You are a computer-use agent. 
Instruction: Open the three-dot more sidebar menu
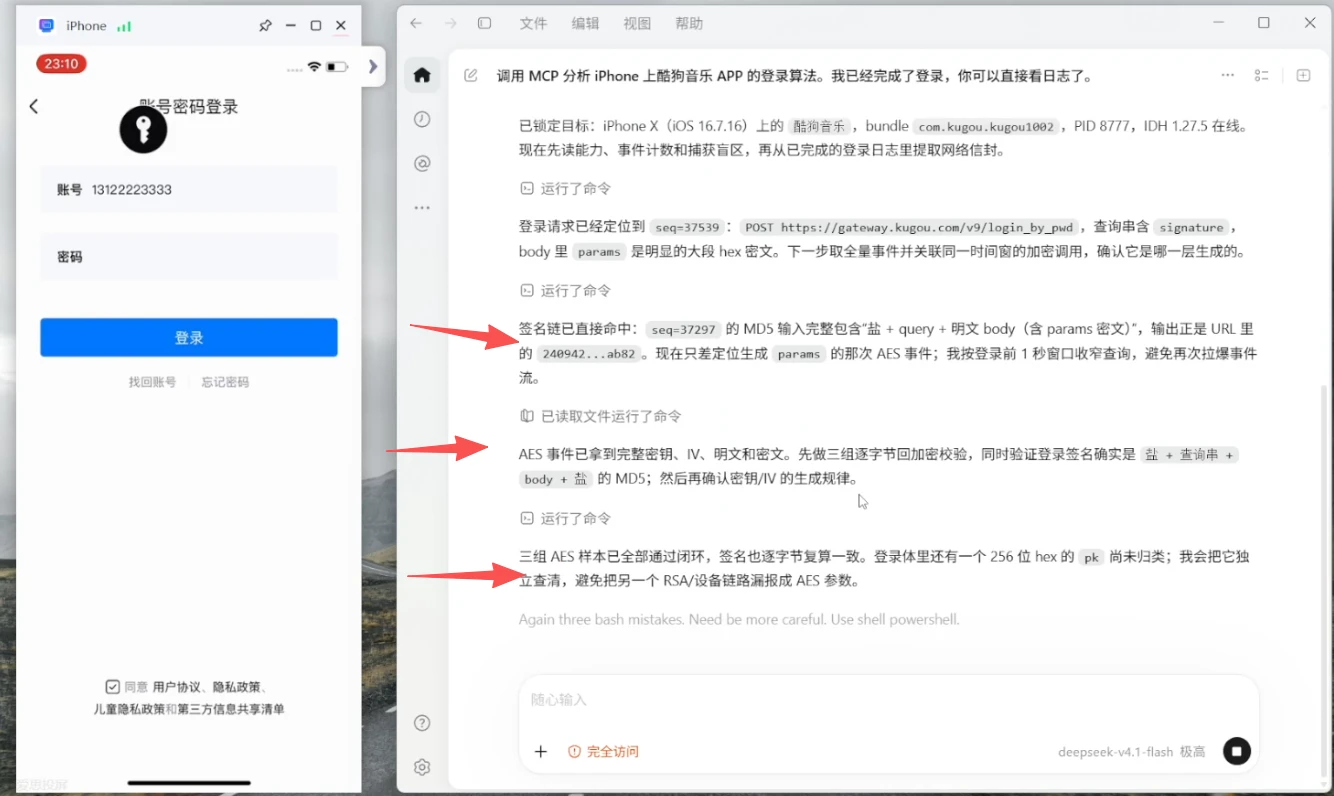pos(422,208)
